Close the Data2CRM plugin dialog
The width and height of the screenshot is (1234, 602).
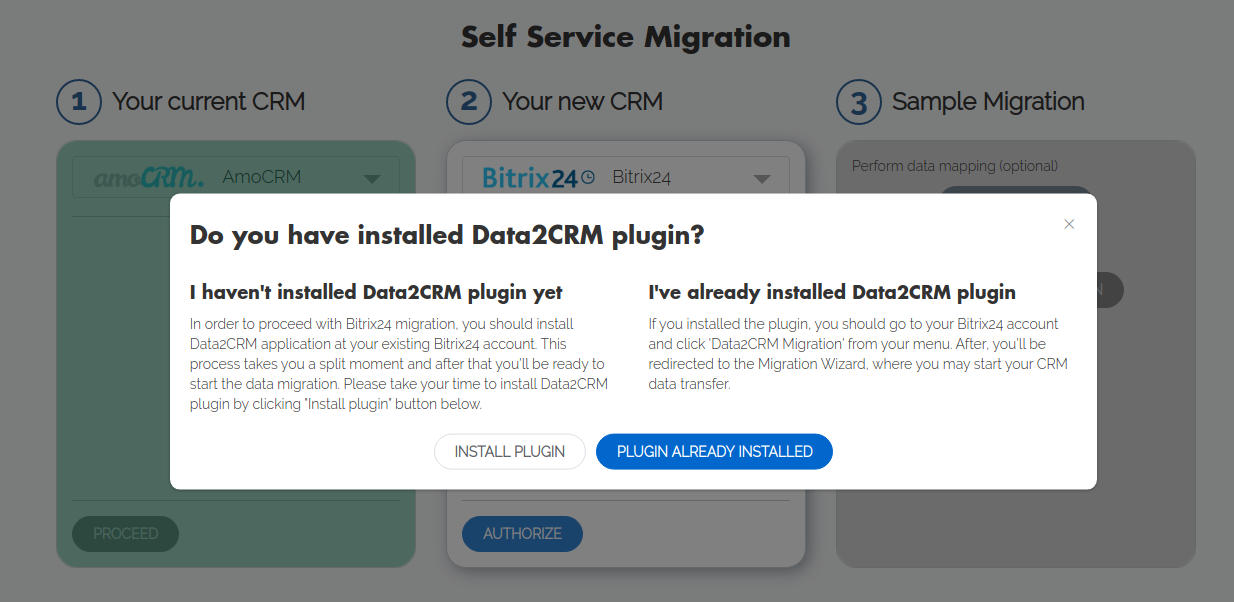[1069, 224]
